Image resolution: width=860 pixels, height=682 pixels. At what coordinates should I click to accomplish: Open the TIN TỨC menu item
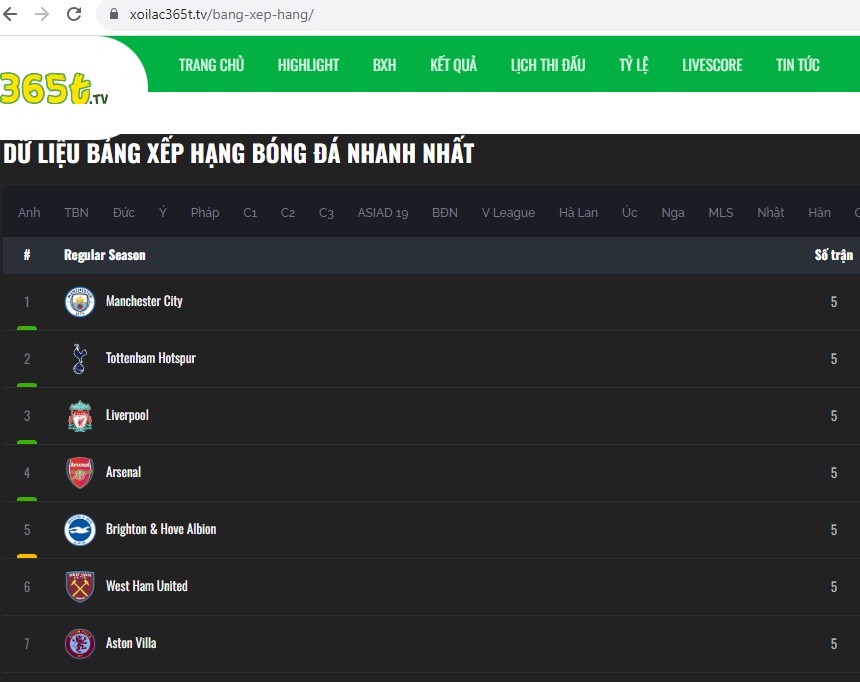(797, 65)
